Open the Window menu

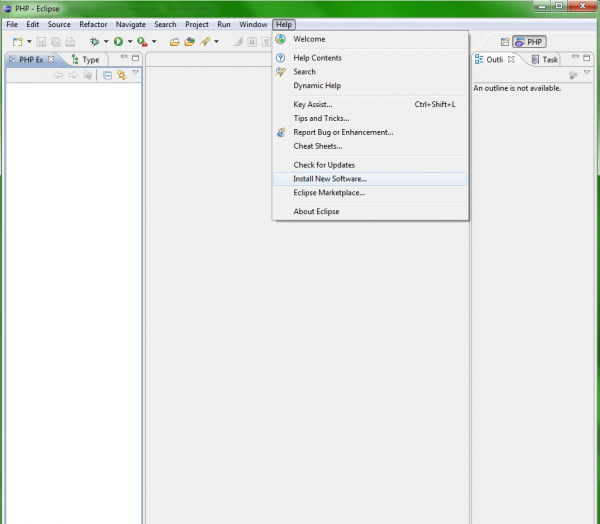coord(253,24)
